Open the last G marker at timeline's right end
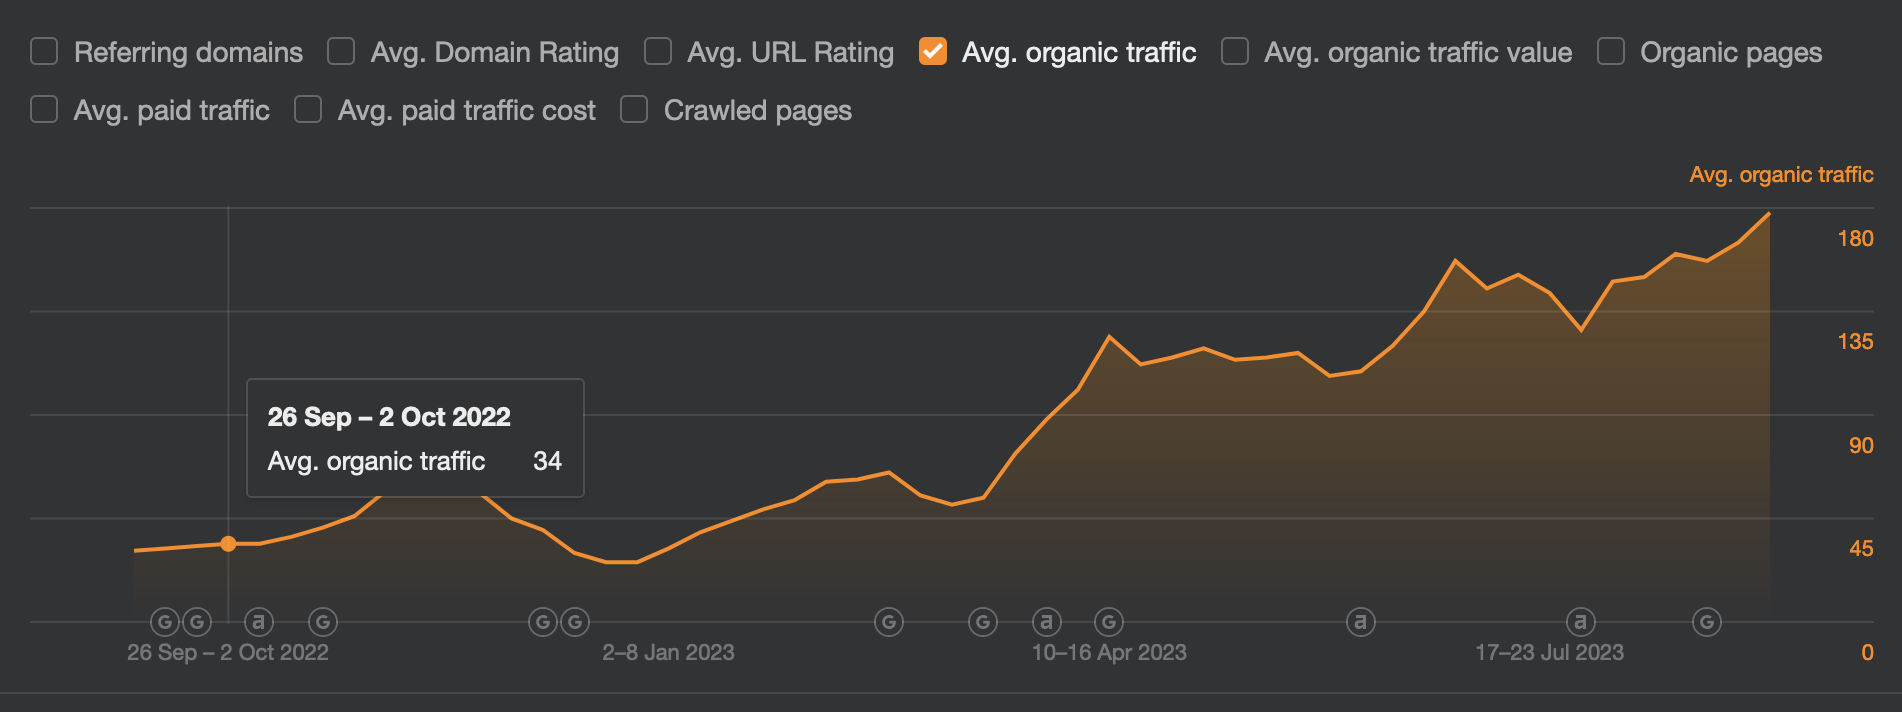Image resolution: width=1902 pixels, height=712 pixels. coord(1707,622)
